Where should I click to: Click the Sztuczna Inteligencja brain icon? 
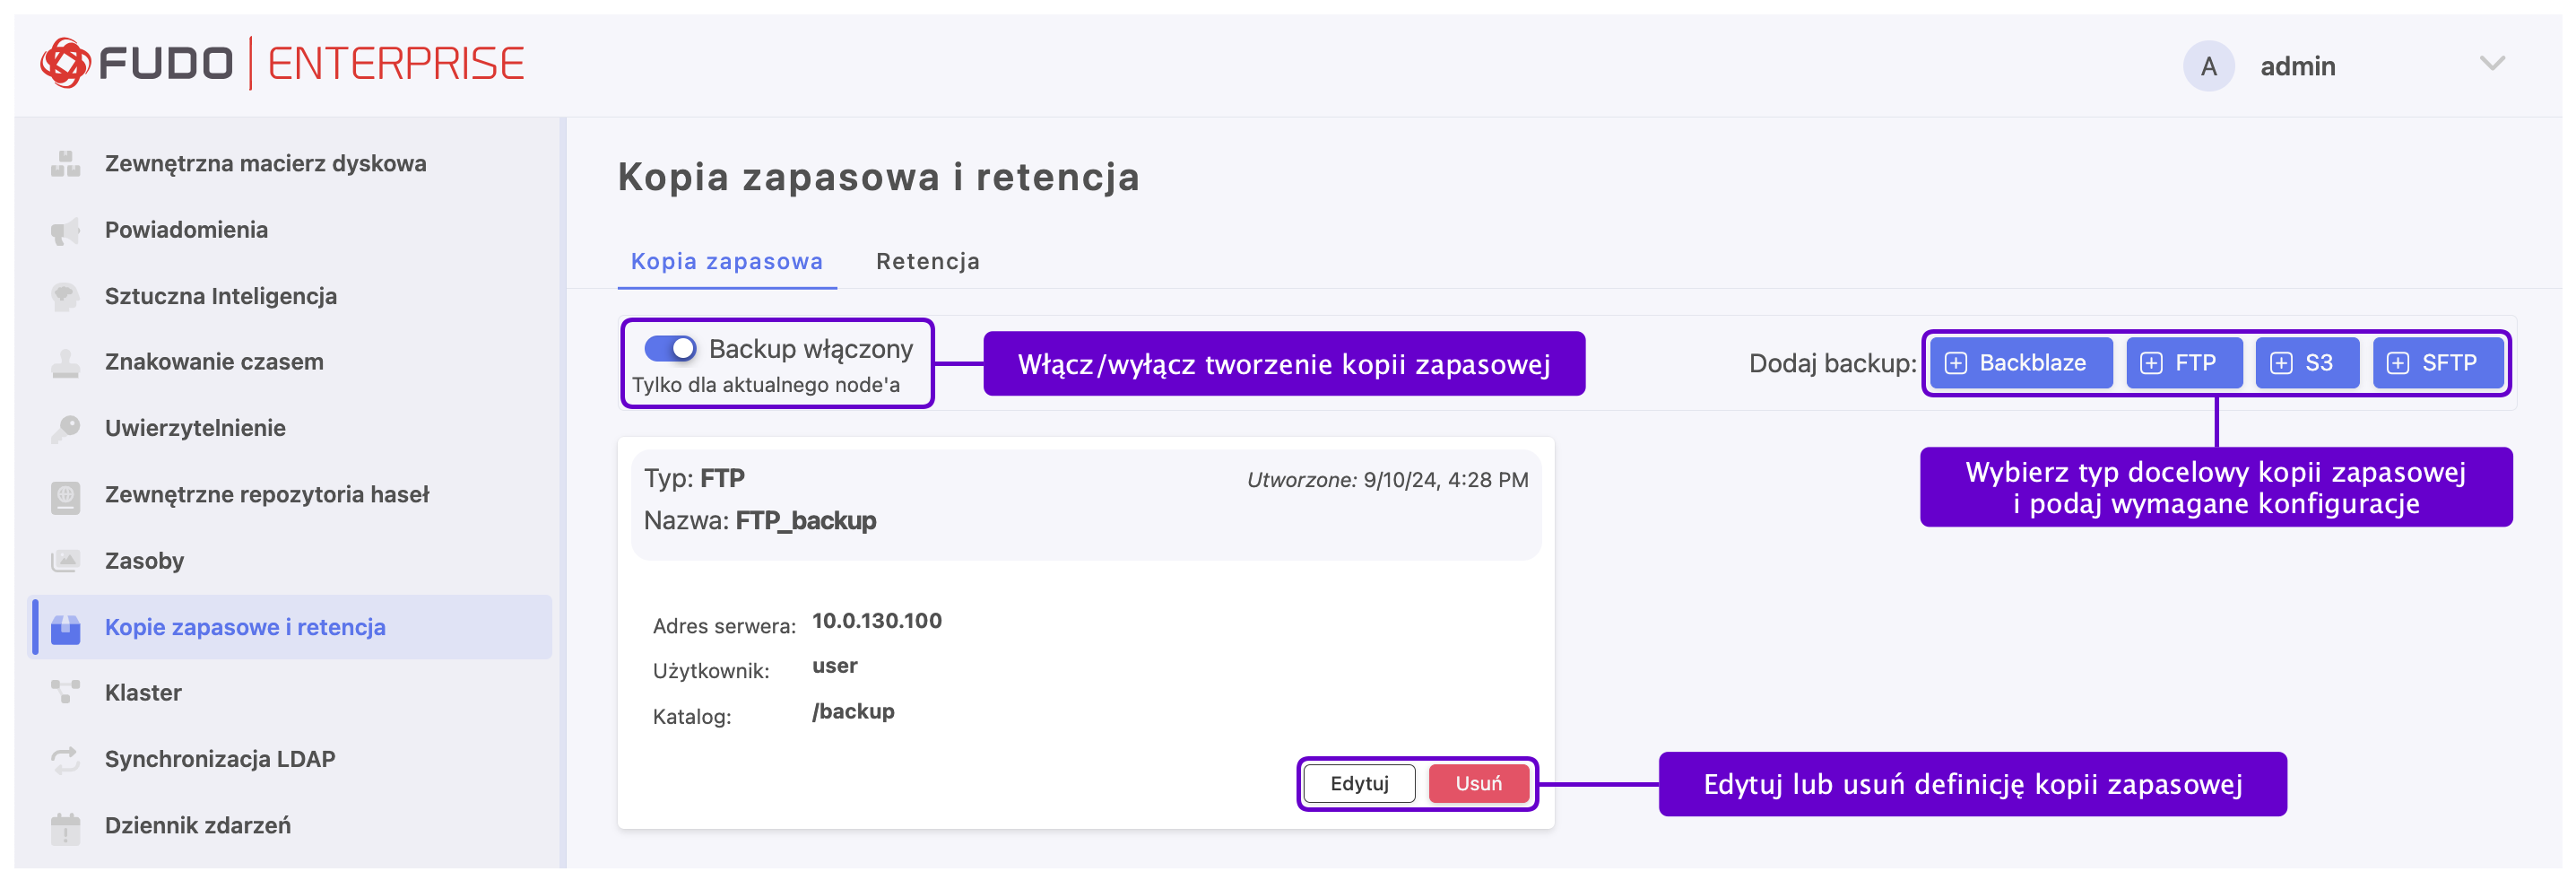click(x=65, y=297)
